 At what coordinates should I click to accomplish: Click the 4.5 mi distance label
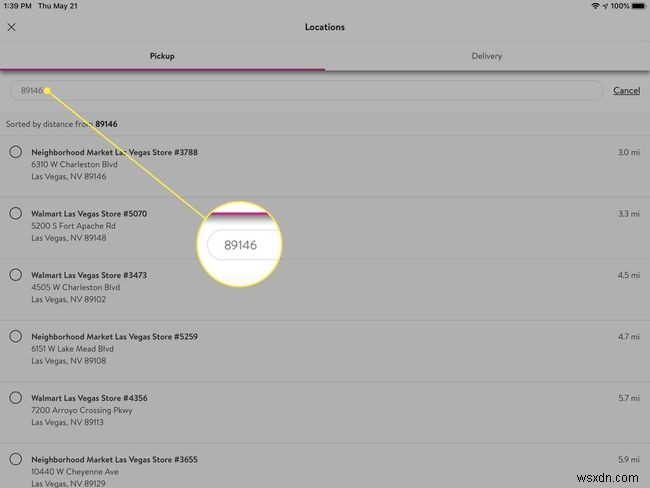[629, 275]
